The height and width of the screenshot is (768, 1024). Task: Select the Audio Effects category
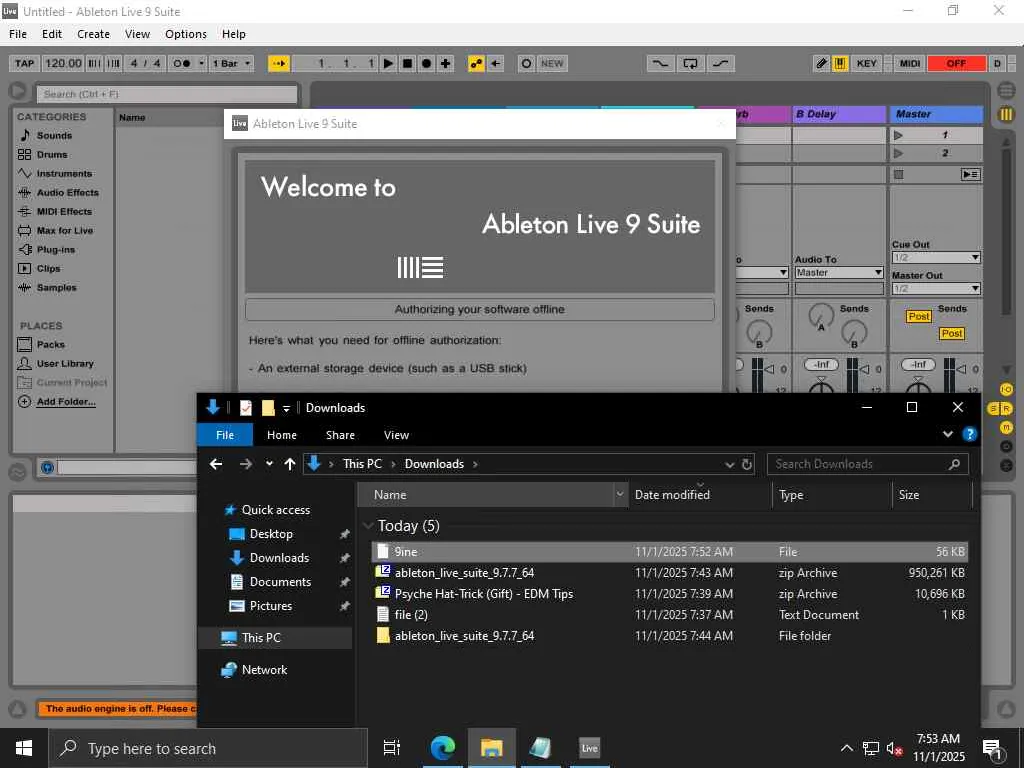click(x=67, y=192)
